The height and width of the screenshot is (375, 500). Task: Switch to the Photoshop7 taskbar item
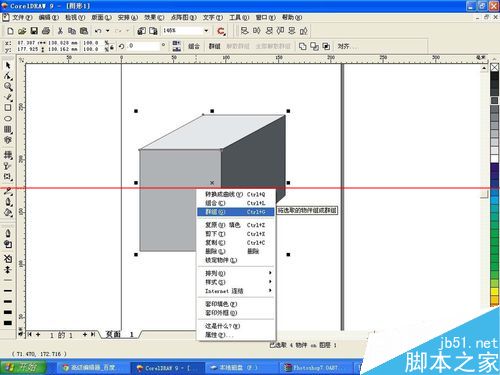[316, 368]
